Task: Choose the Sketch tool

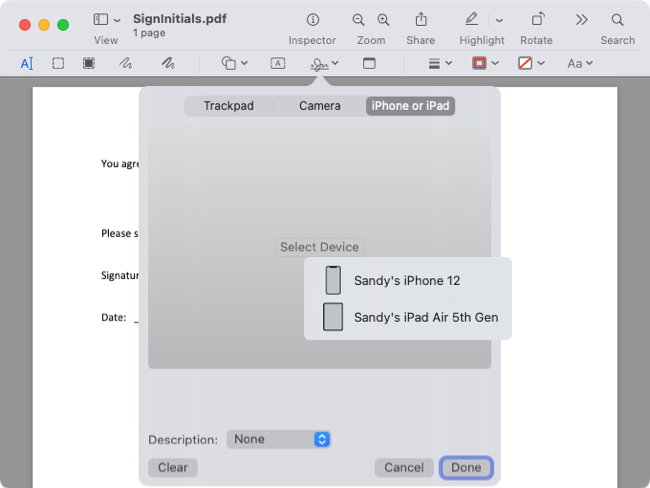Action: click(125, 63)
